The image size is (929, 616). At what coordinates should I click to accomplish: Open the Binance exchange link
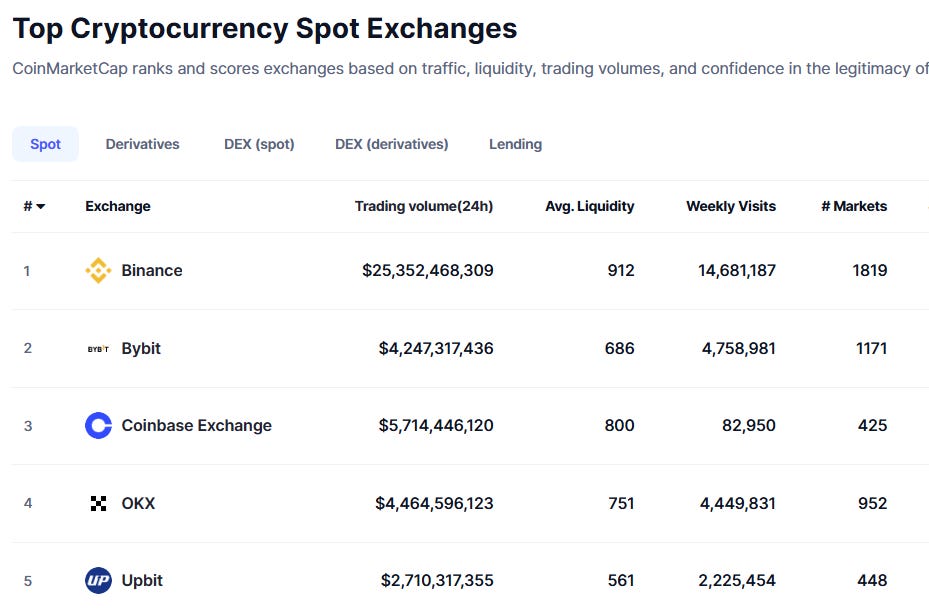pyautogui.click(x=152, y=271)
